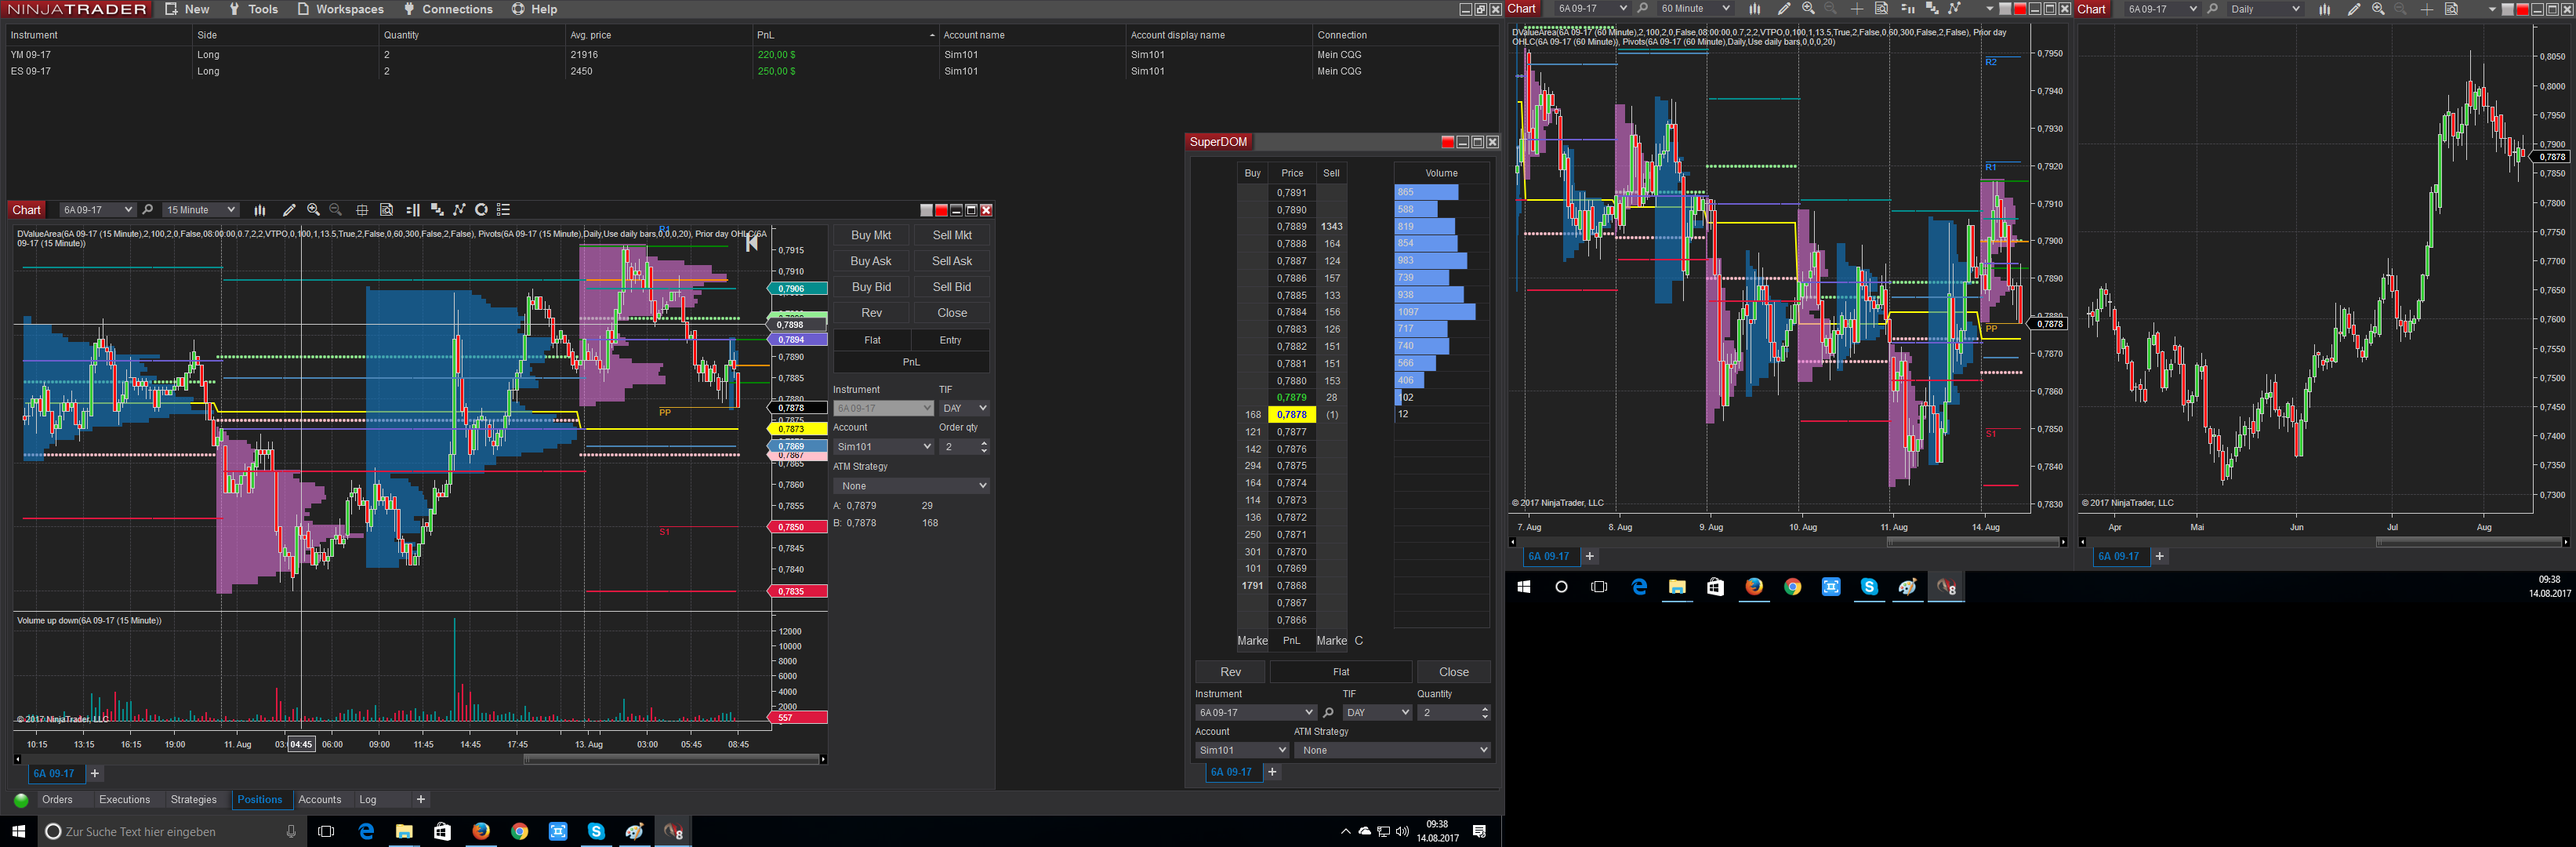Screen dimensions: 2576x847
Task: Click gray link square in the 60 Minute chart
Action: pyautogui.click(x=2005, y=9)
